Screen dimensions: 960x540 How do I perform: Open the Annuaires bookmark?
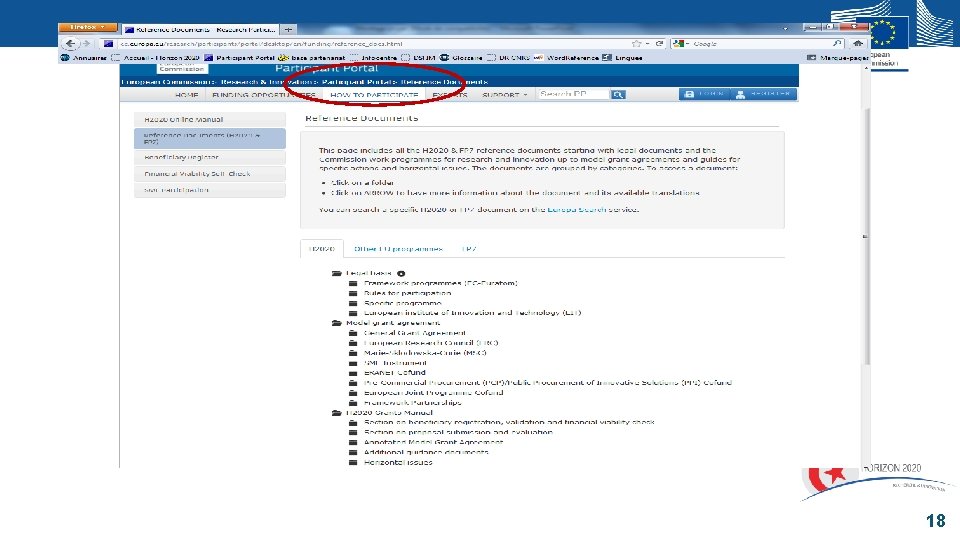(84, 58)
